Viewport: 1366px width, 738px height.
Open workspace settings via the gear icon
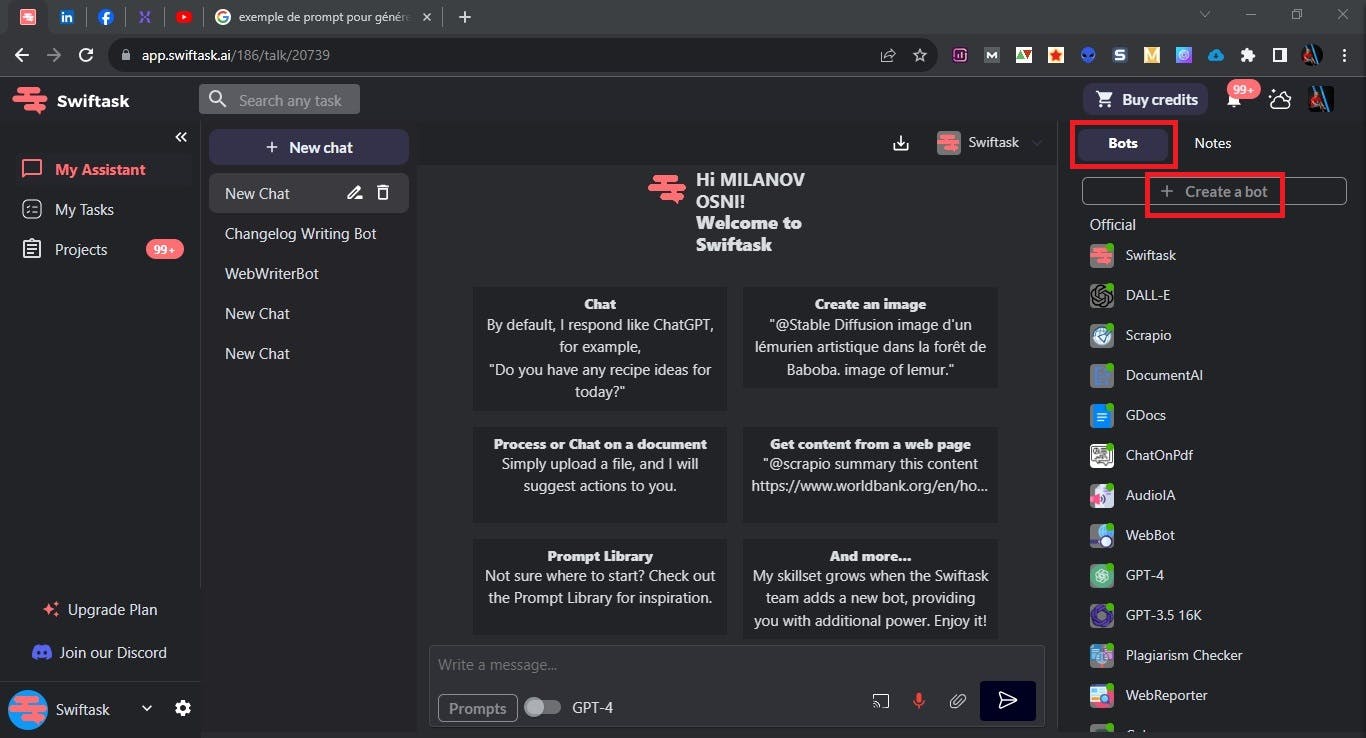pyautogui.click(x=183, y=708)
